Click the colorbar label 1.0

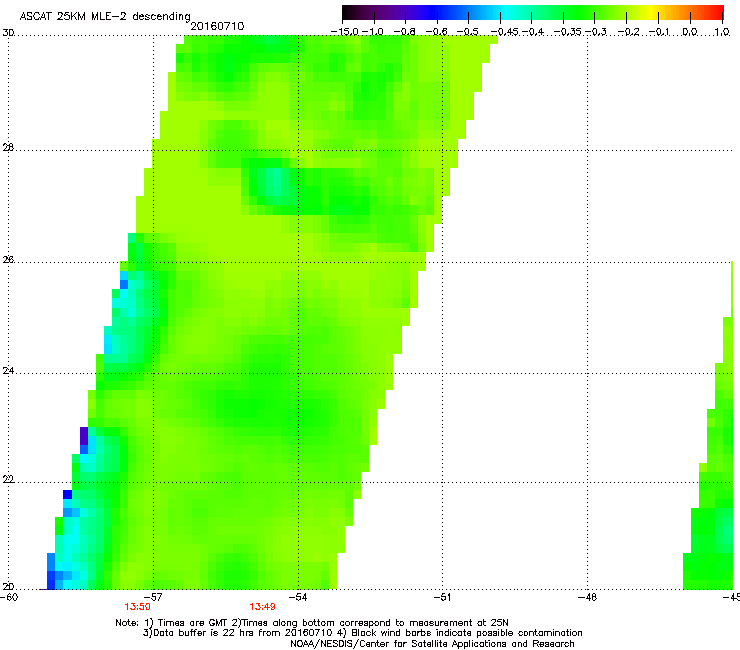point(722,32)
